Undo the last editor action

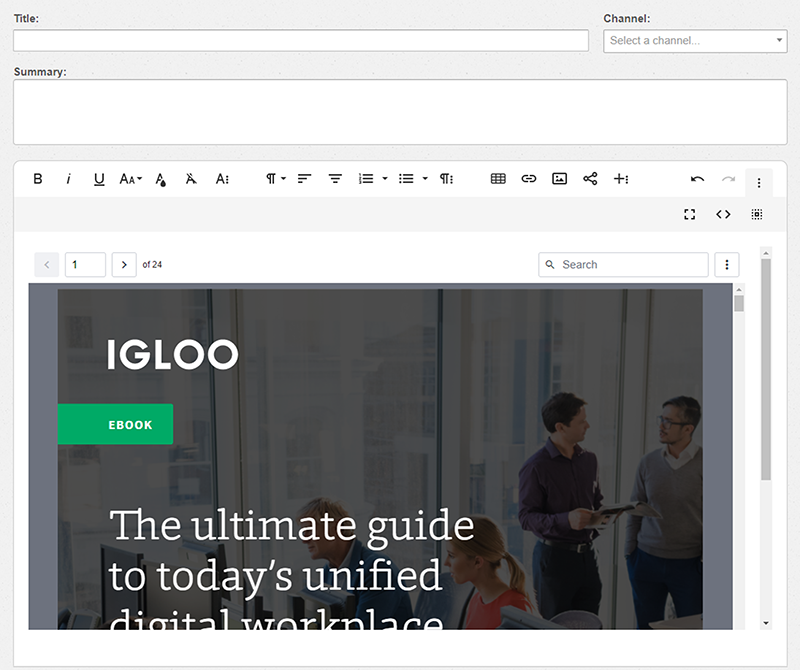click(x=697, y=179)
